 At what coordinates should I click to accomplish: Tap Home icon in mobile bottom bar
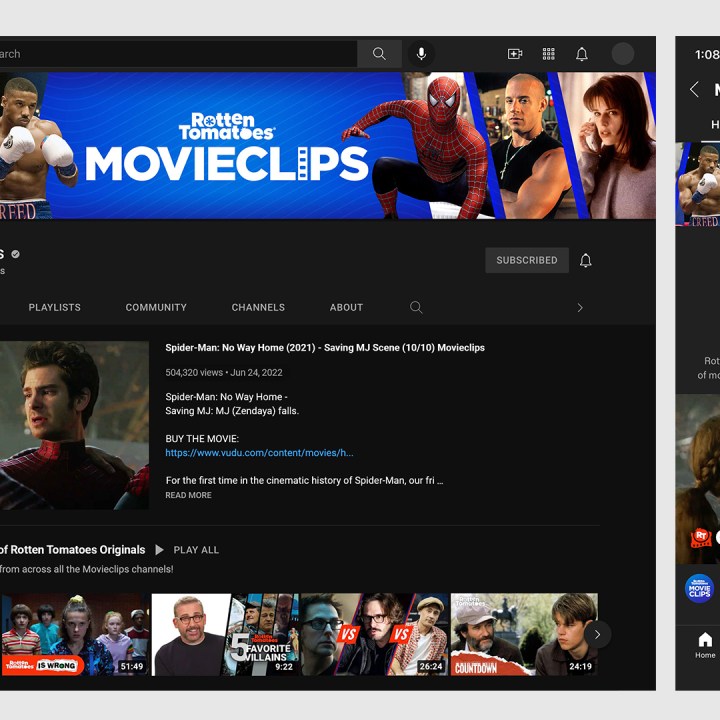point(705,646)
